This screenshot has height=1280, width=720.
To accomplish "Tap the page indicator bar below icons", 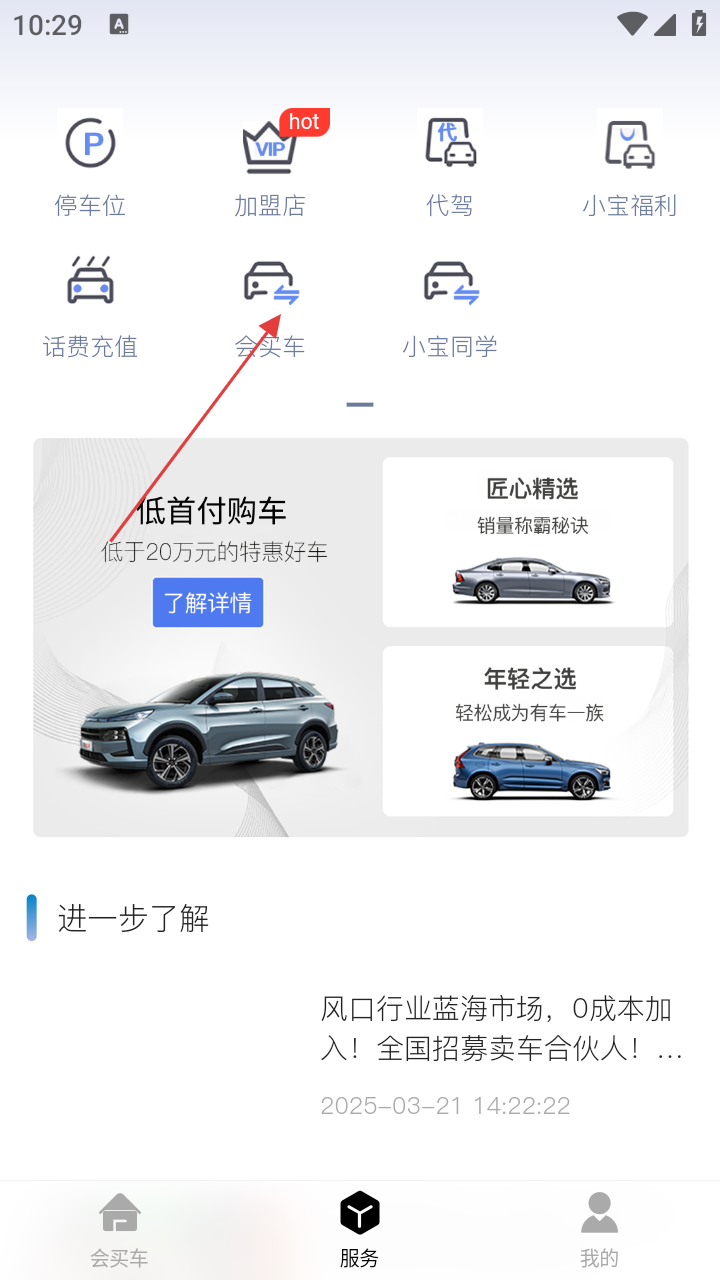I will [x=360, y=405].
